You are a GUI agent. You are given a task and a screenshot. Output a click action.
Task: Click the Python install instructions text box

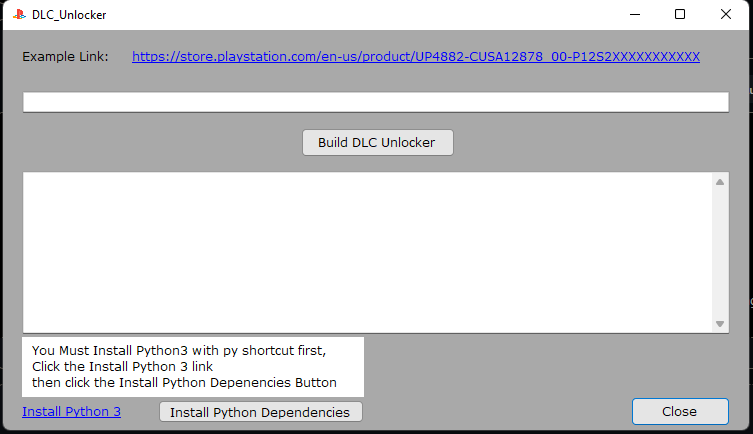click(193, 367)
